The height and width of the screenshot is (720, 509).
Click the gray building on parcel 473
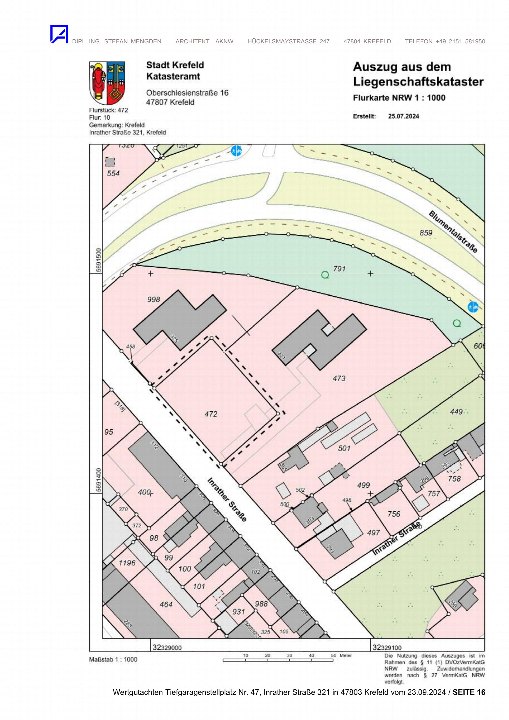pyautogui.click(x=319, y=339)
